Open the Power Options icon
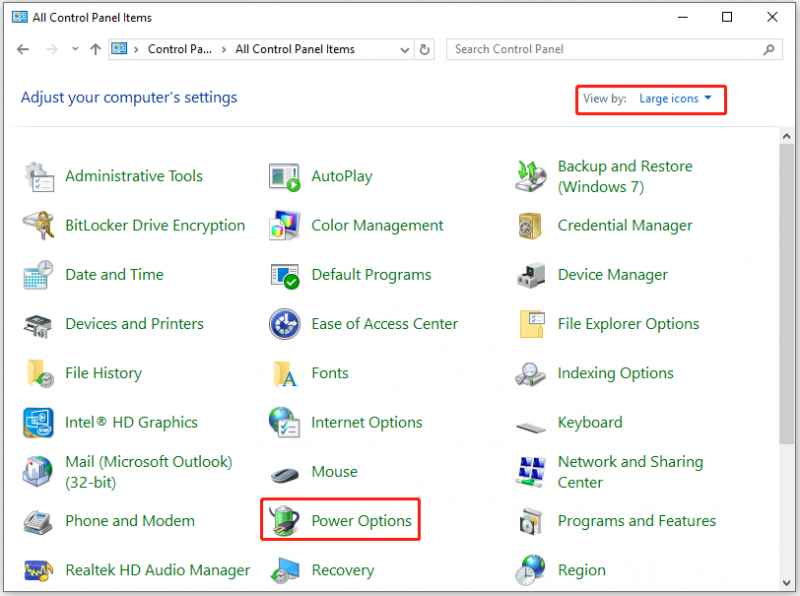Image resolution: width=800 pixels, height=596 pixels. point(284,520)
